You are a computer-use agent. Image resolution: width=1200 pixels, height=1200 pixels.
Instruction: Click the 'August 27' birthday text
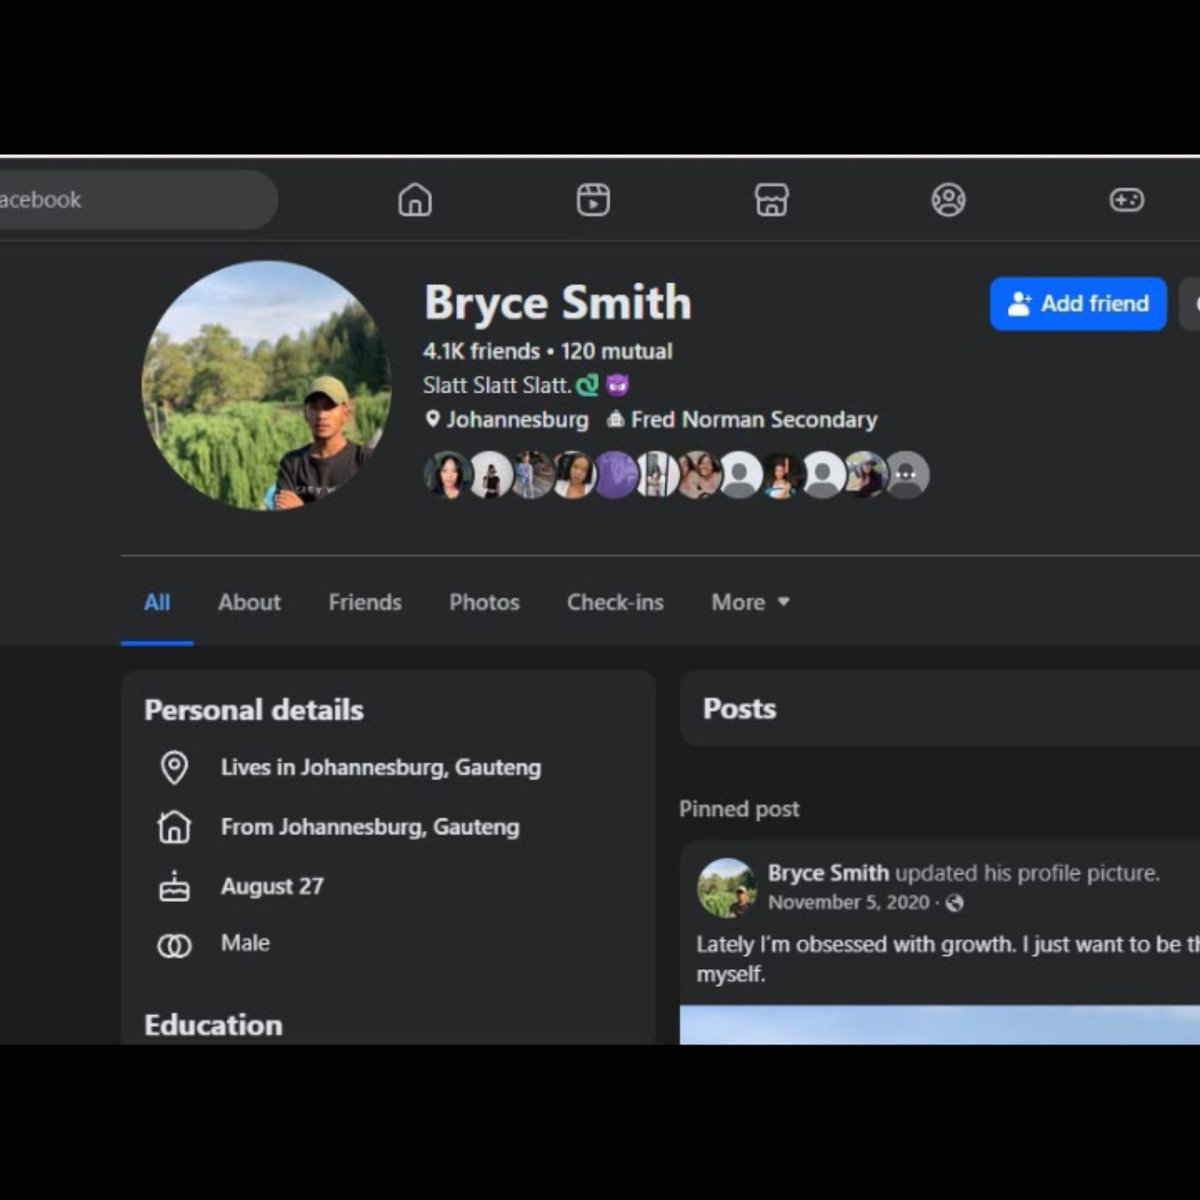(272, 886)
